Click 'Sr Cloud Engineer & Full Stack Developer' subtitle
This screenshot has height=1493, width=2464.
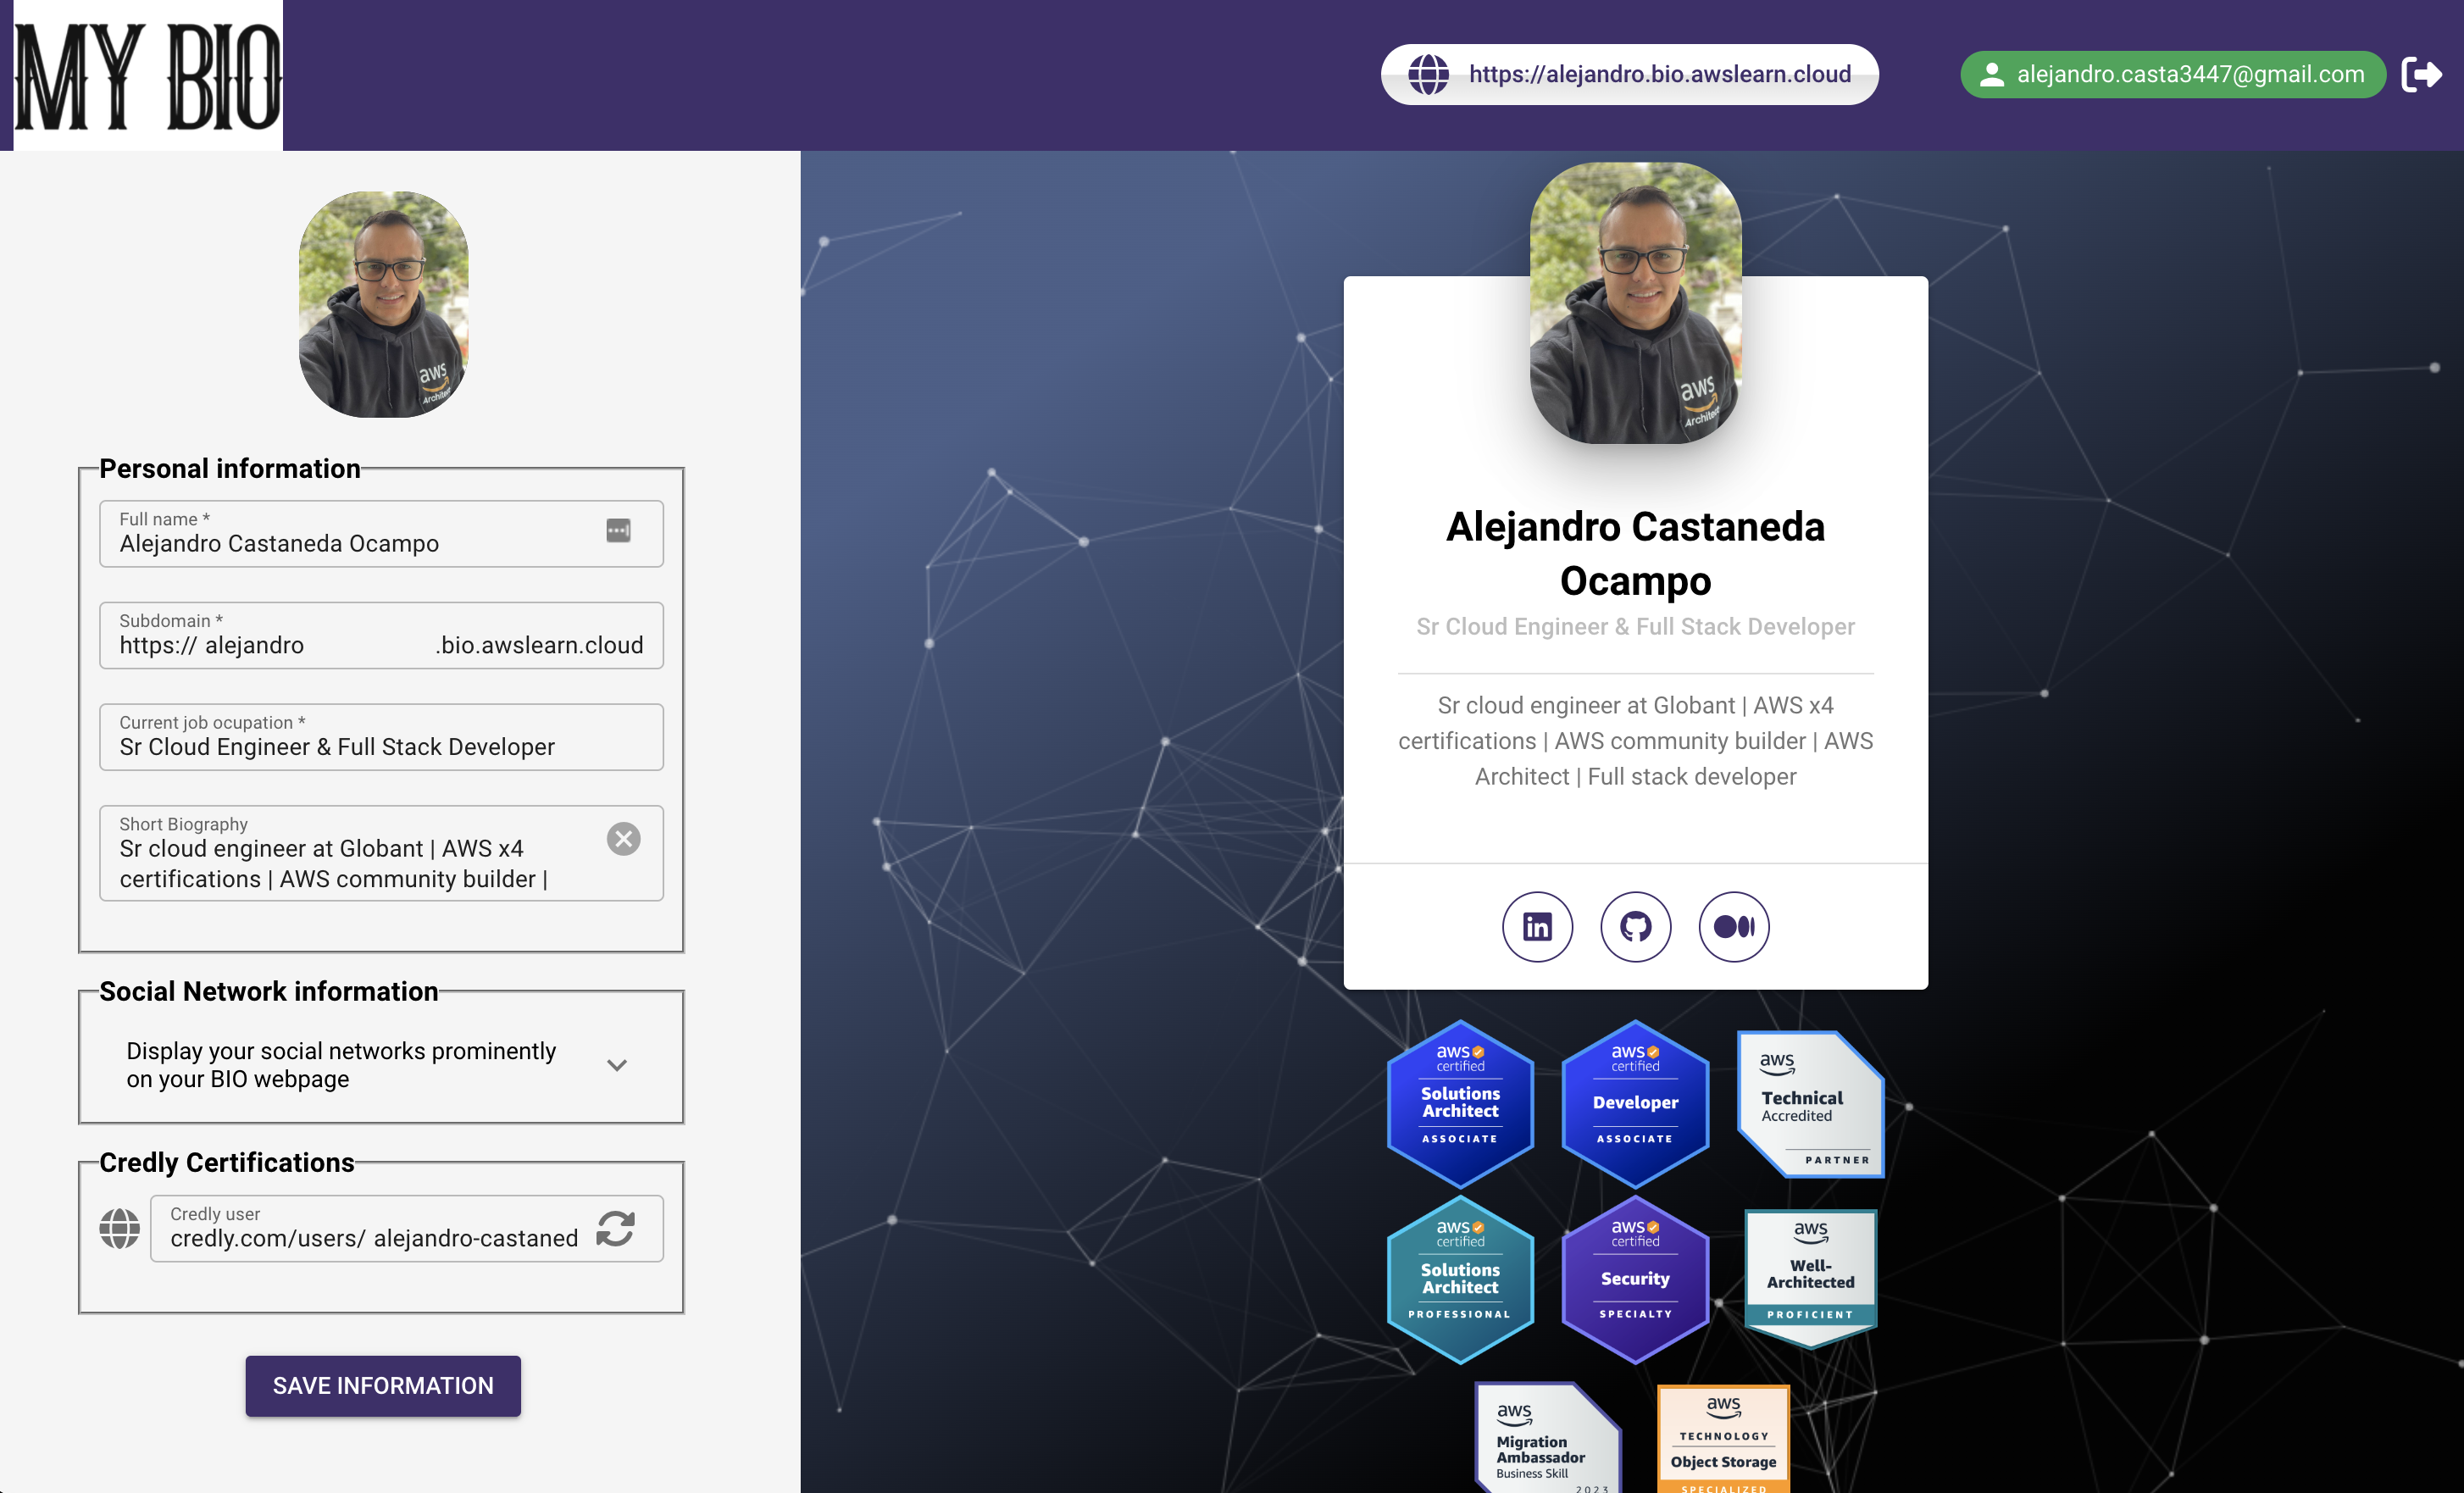1635,627
